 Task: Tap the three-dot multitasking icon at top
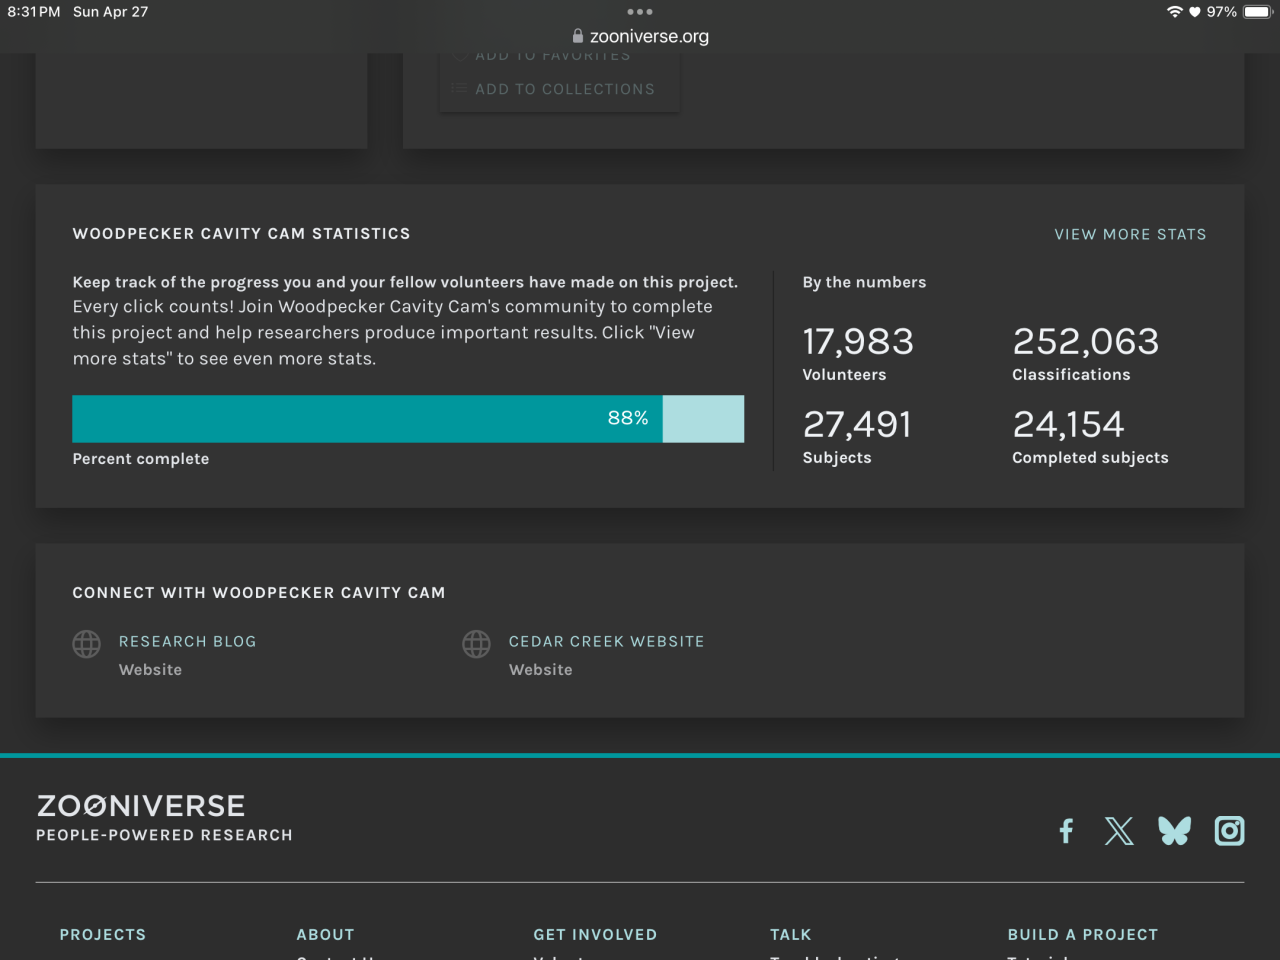[639, 12]
